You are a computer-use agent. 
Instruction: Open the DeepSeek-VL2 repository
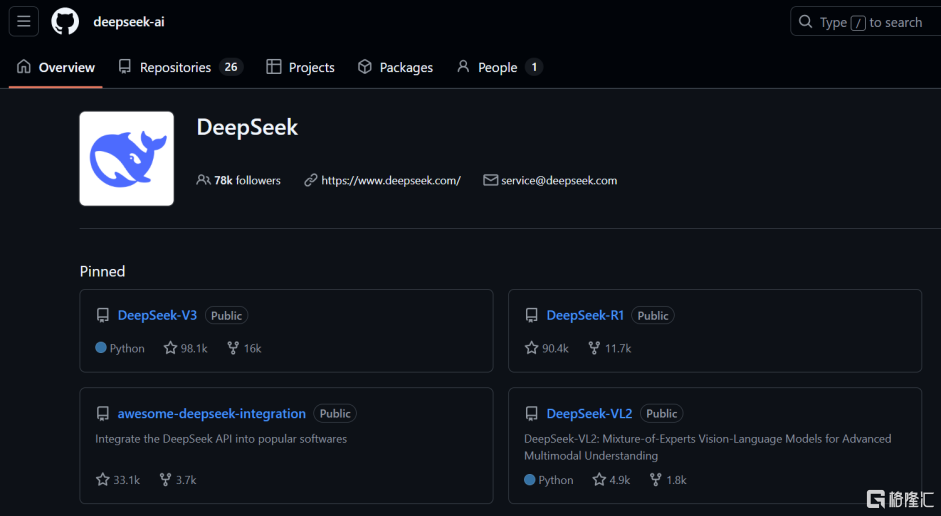coord(589,413)
